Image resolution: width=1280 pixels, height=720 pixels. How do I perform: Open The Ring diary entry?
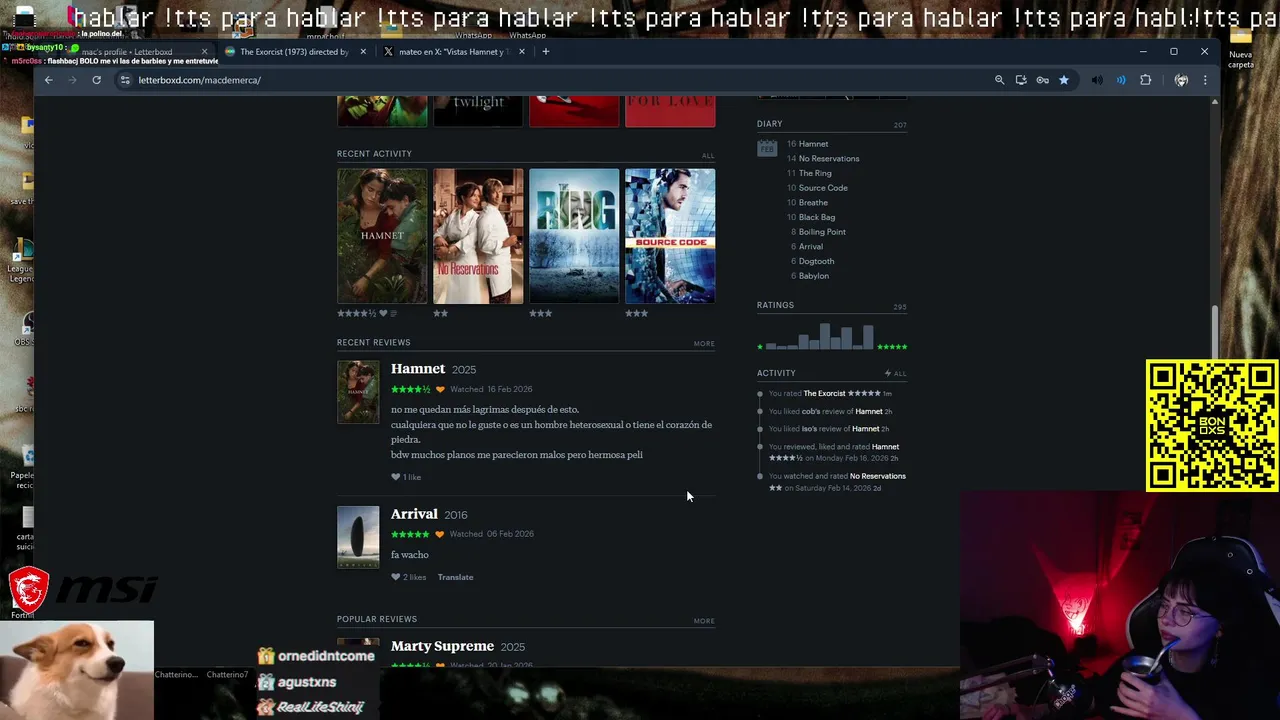coord(815,173)
